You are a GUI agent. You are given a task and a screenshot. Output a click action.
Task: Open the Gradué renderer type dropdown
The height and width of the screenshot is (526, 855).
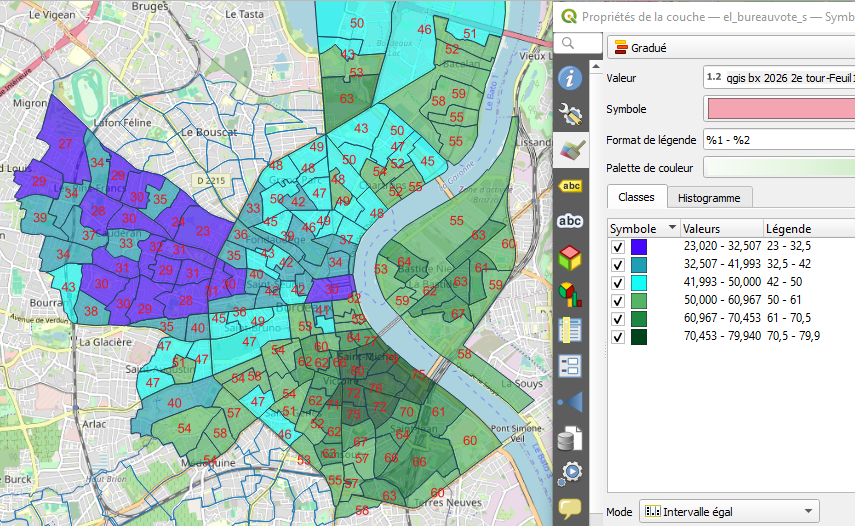coord(731,47)
